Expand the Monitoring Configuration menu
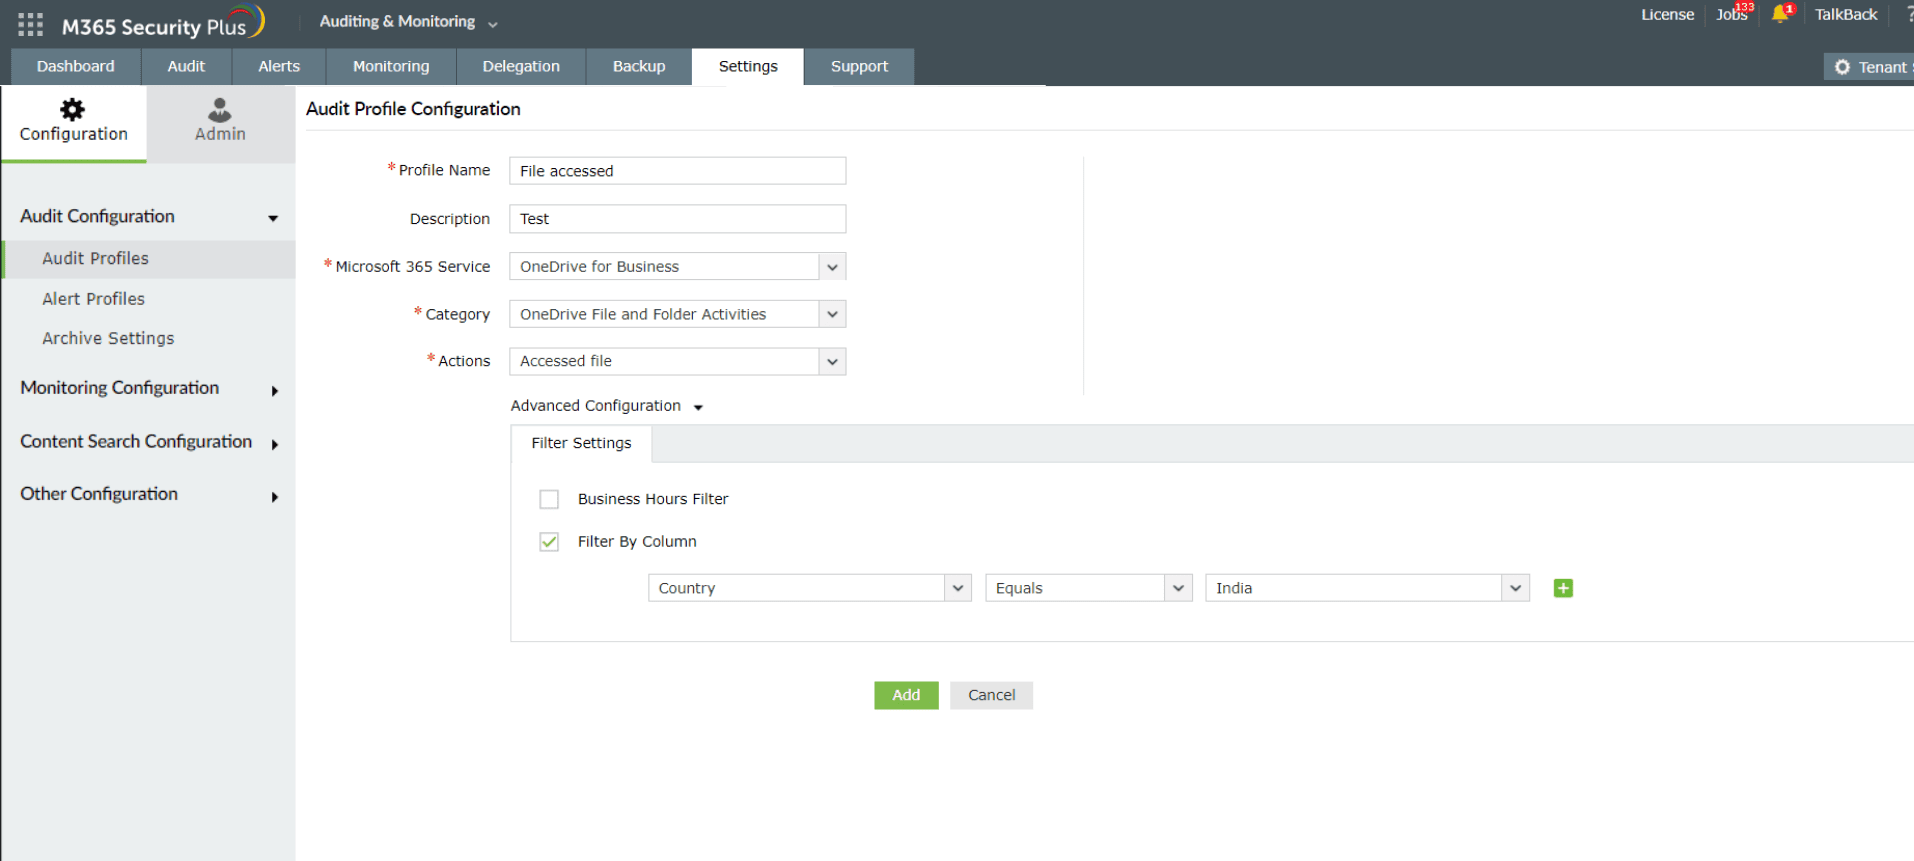This screenshot has width=1914, height=861. pos(148,388)
